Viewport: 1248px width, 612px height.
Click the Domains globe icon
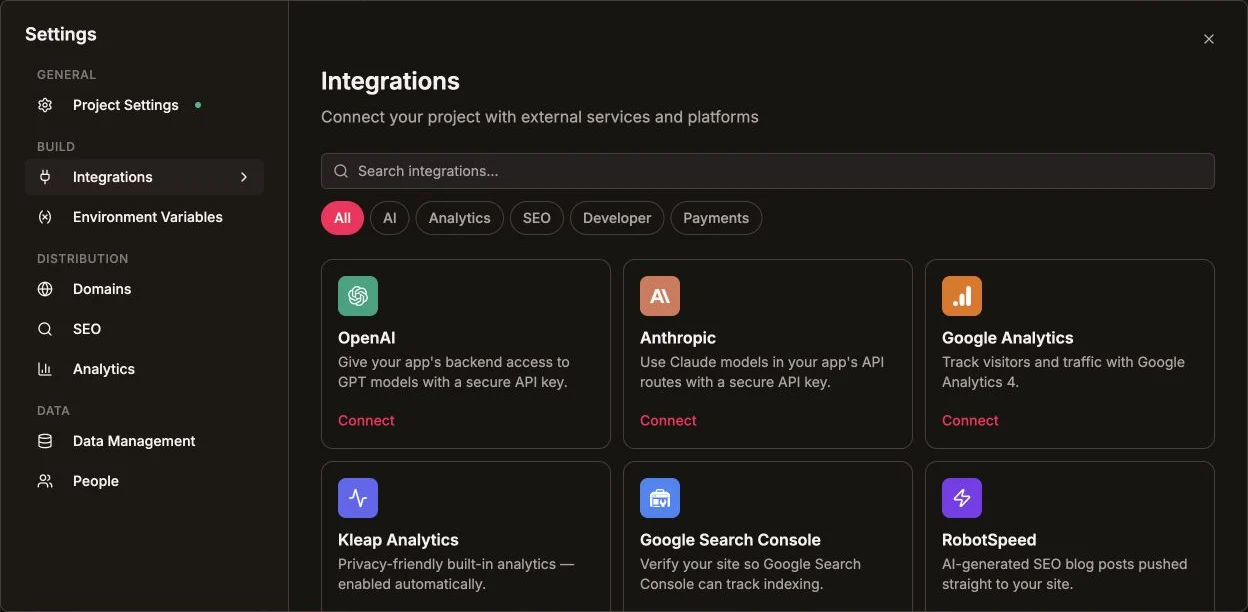point(45,289)
